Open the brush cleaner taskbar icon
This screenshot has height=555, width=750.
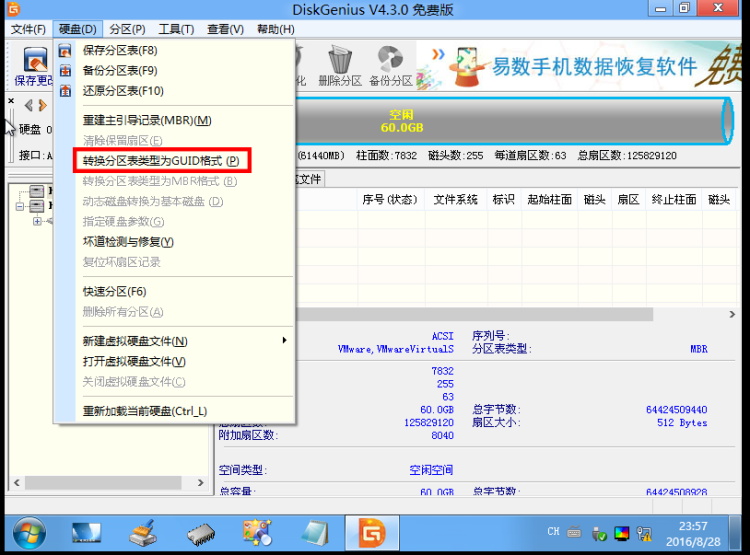pos(143,533)
